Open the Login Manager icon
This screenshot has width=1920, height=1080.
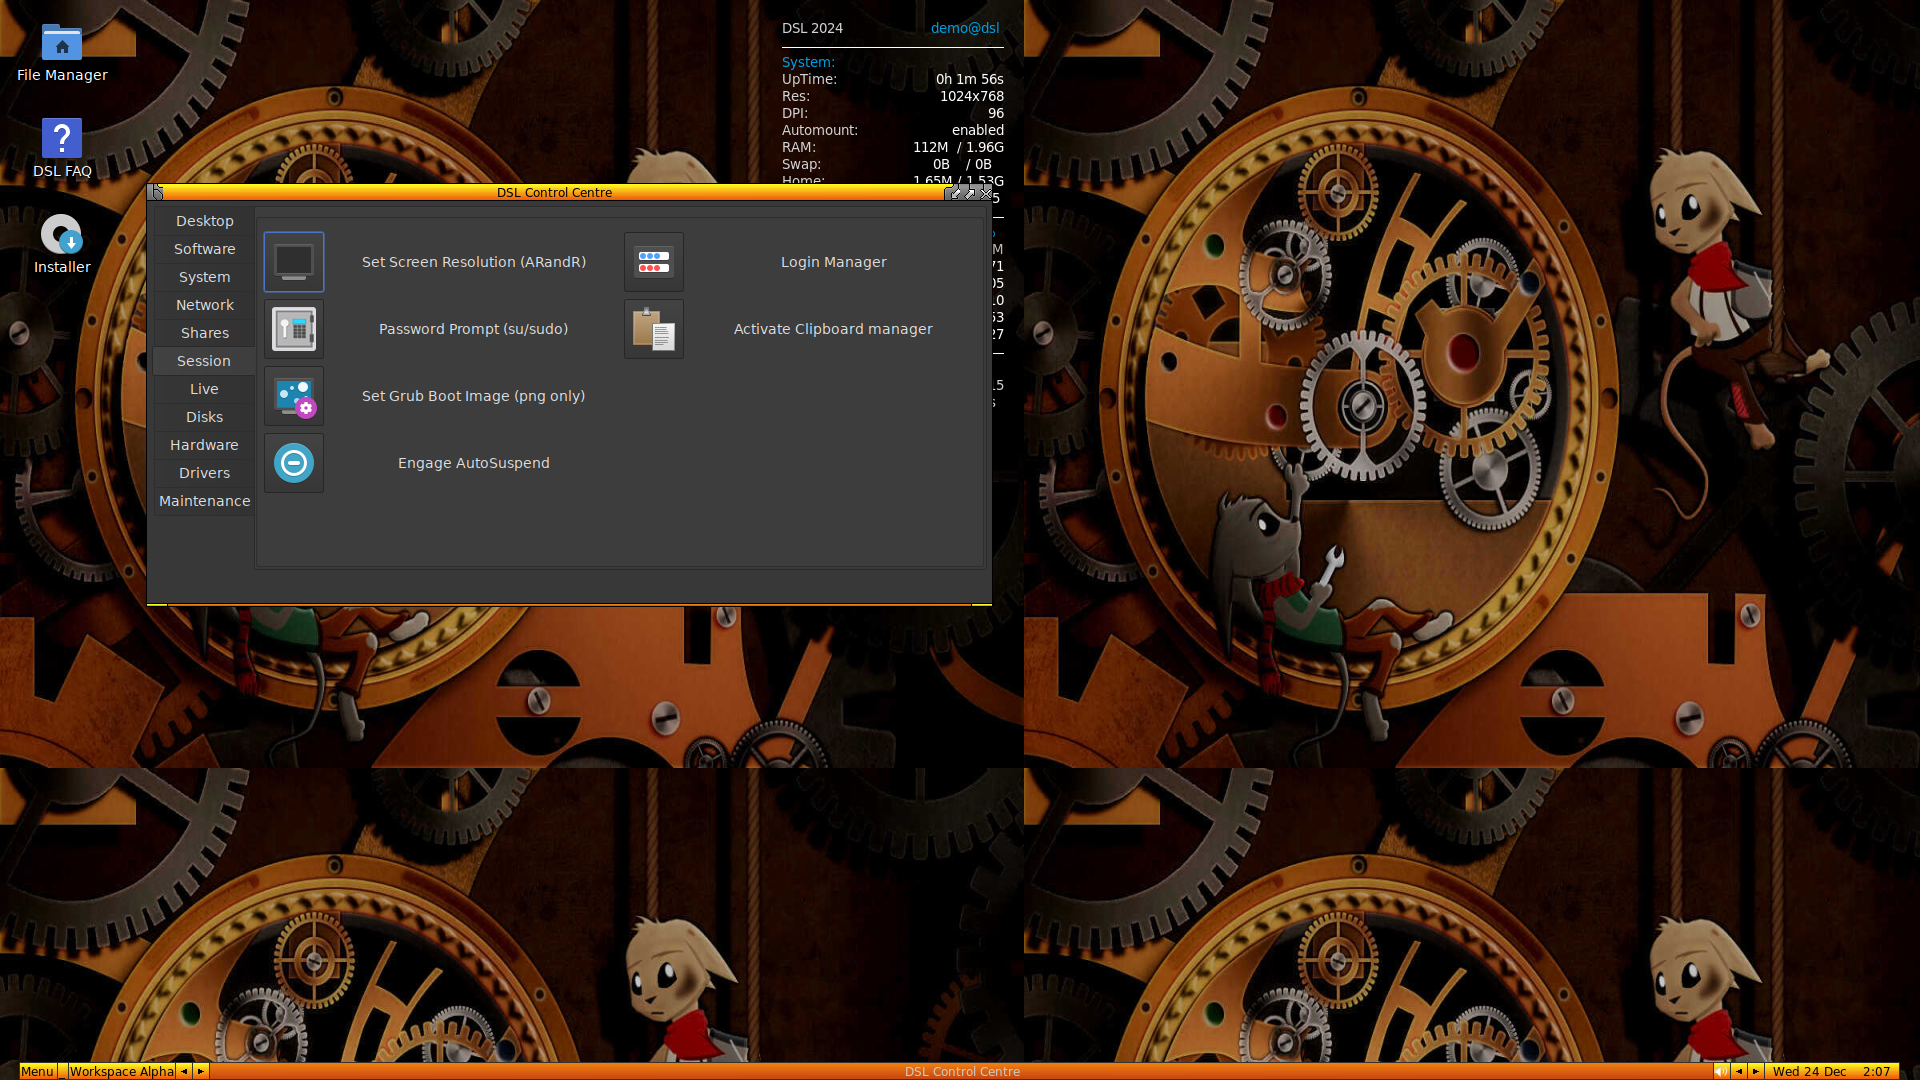click(654, 262)
